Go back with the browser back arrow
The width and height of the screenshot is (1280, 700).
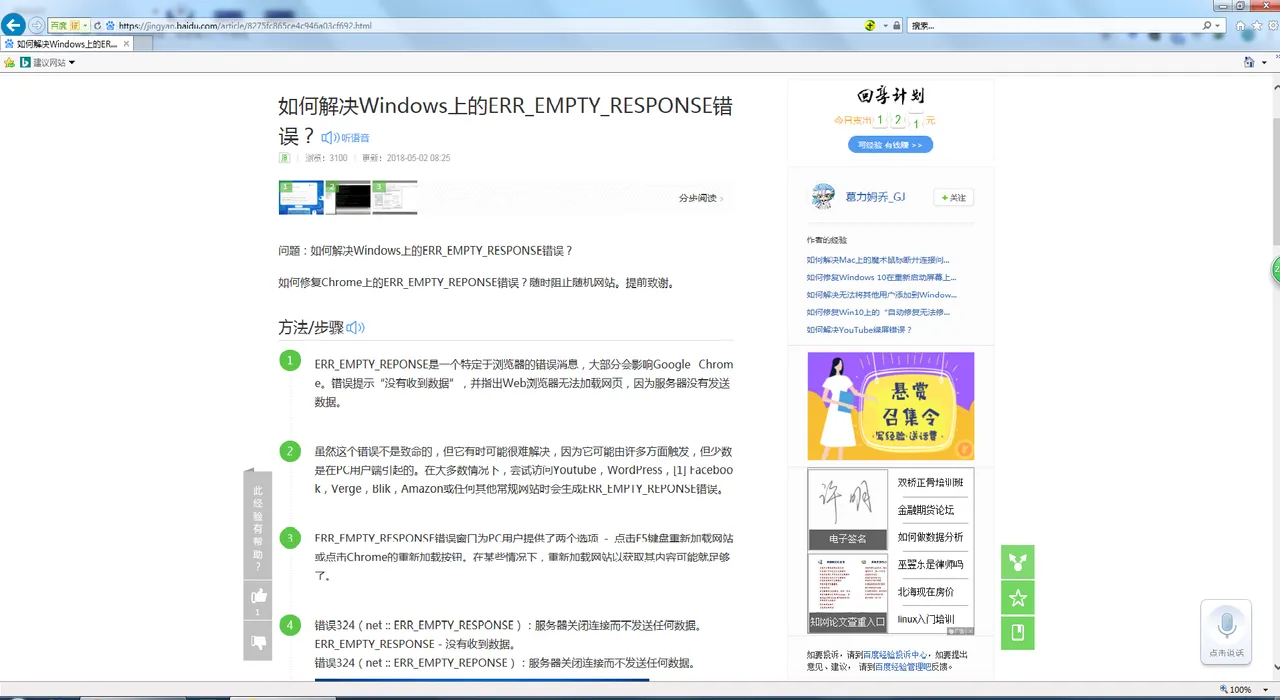pos(13,25)
